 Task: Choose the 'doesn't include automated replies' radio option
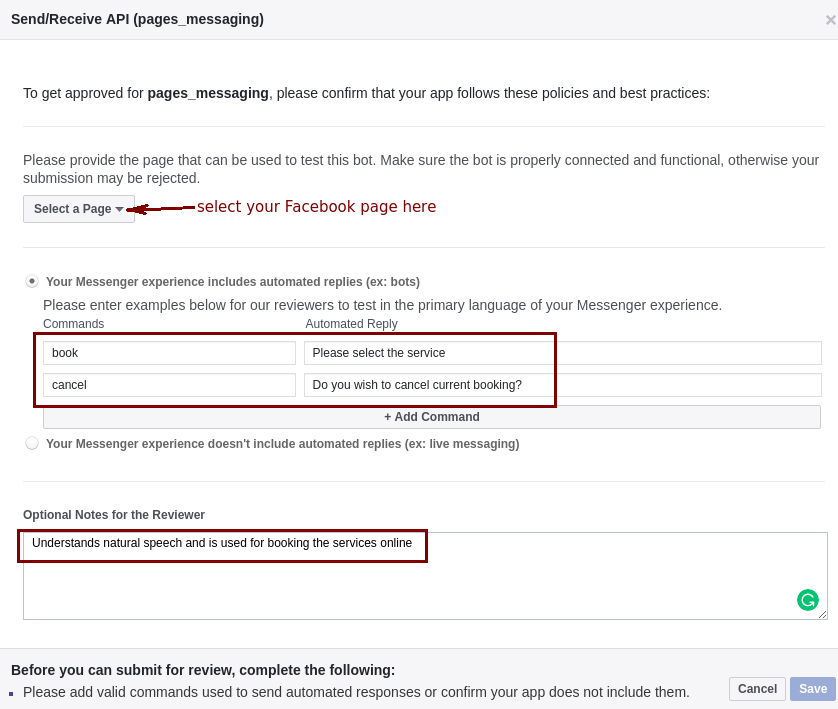click(x=32, y=443)
